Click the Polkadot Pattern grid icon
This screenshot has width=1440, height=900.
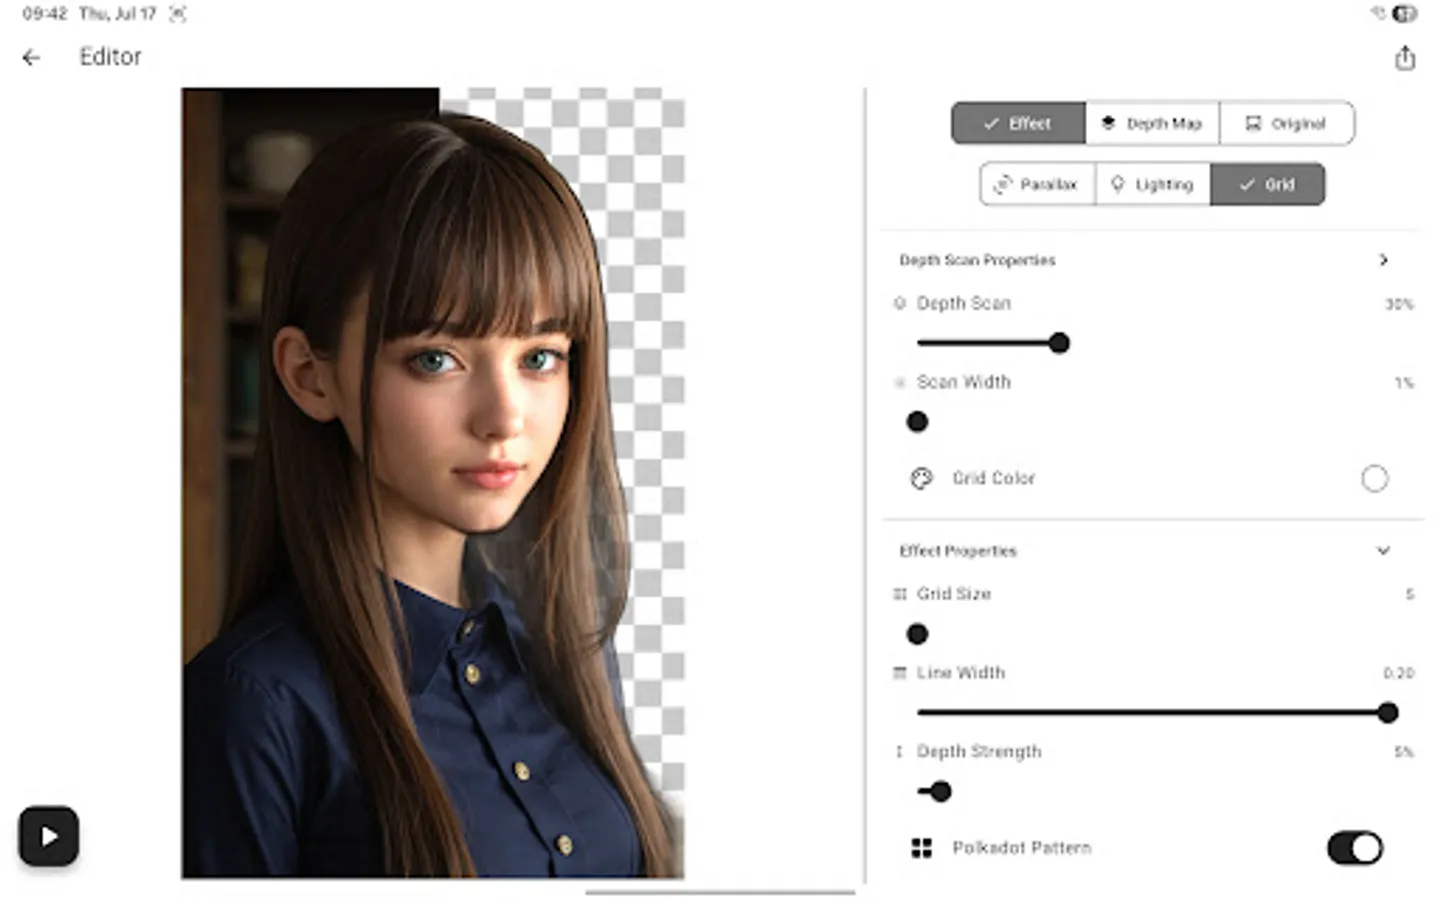click(x=920, y=847)
